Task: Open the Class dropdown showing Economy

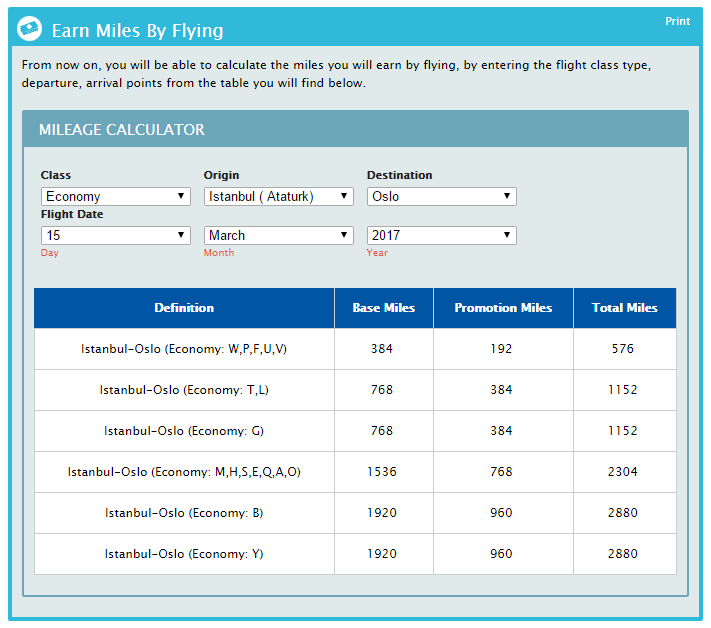Action: (116, 196)
